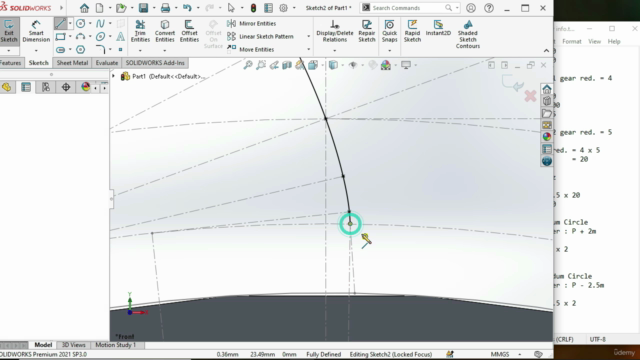Collapse the CommandManager ribbon chevron
This screenshot has height=360, width=640.
546,51
